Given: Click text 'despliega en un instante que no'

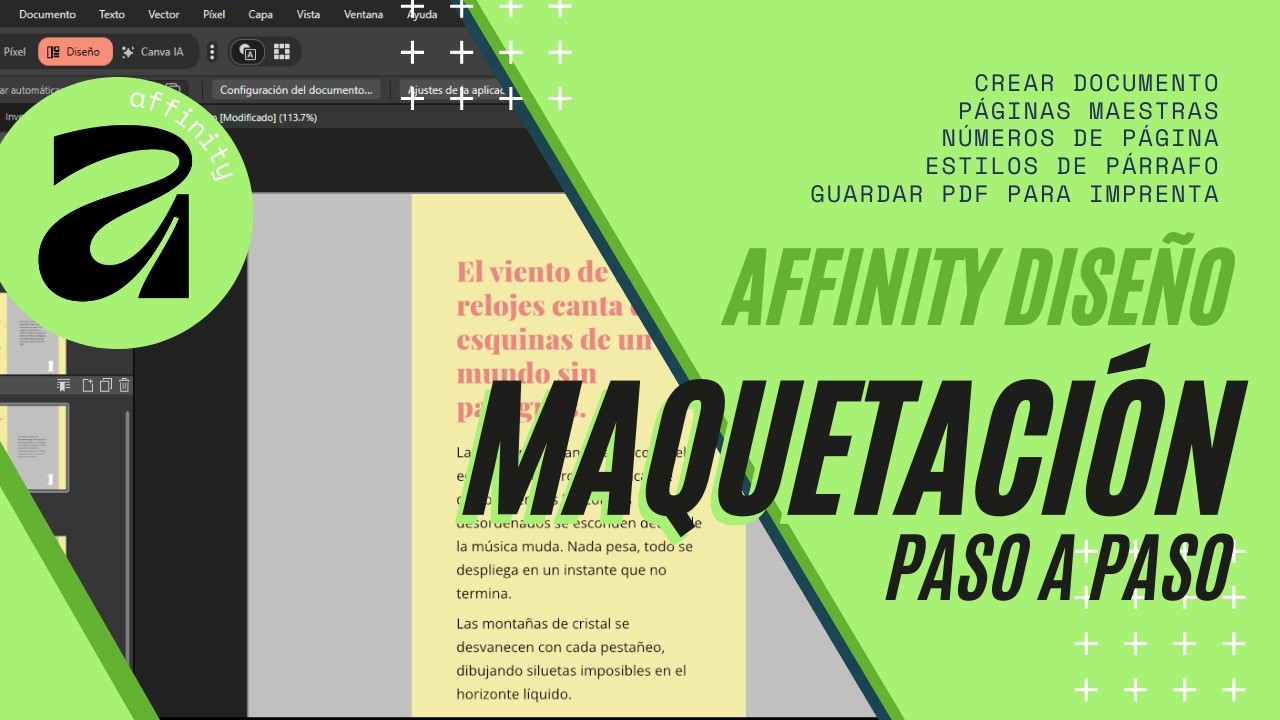Looking at the screenshot, I should 561,570.
